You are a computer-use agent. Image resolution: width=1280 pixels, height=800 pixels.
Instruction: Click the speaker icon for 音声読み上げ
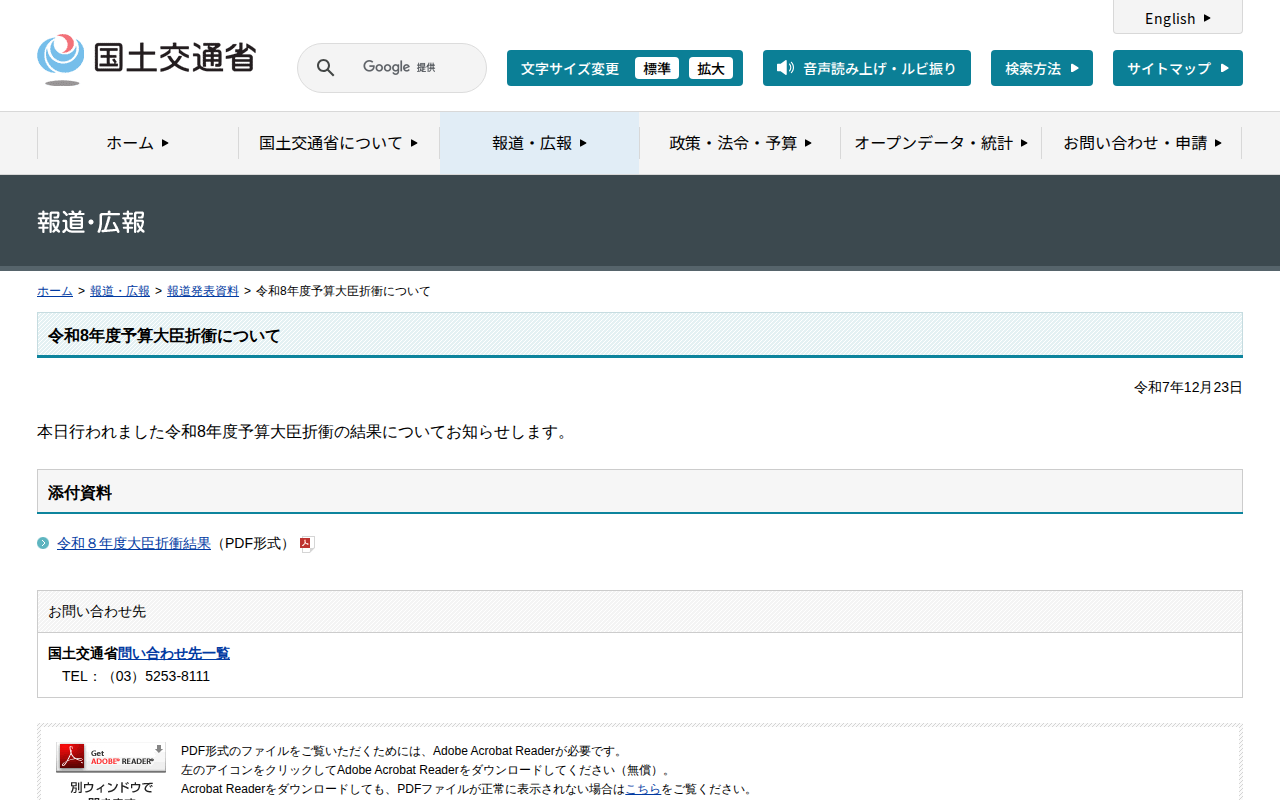pyautogui.click(x=785, y=68)
